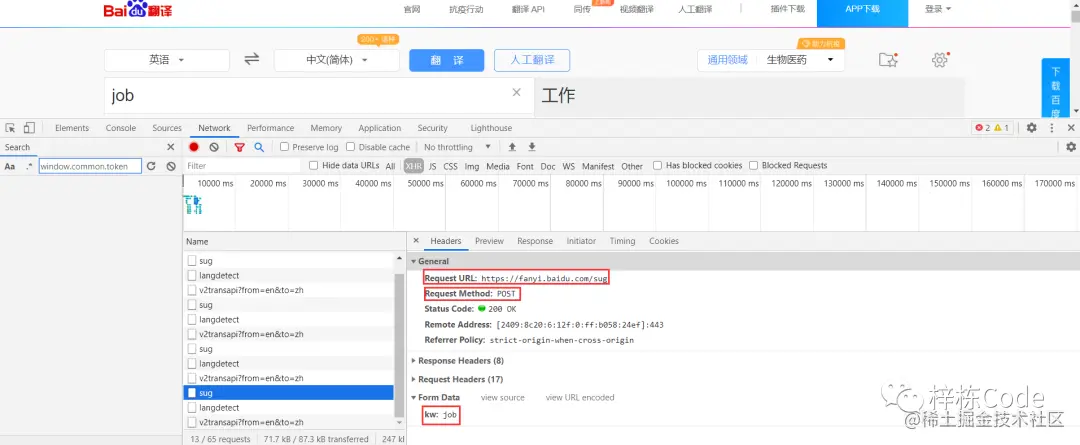Screen dimensions: 1080x445
Task: Click the outlined 人工翻译 button
Action: point(532,60)
